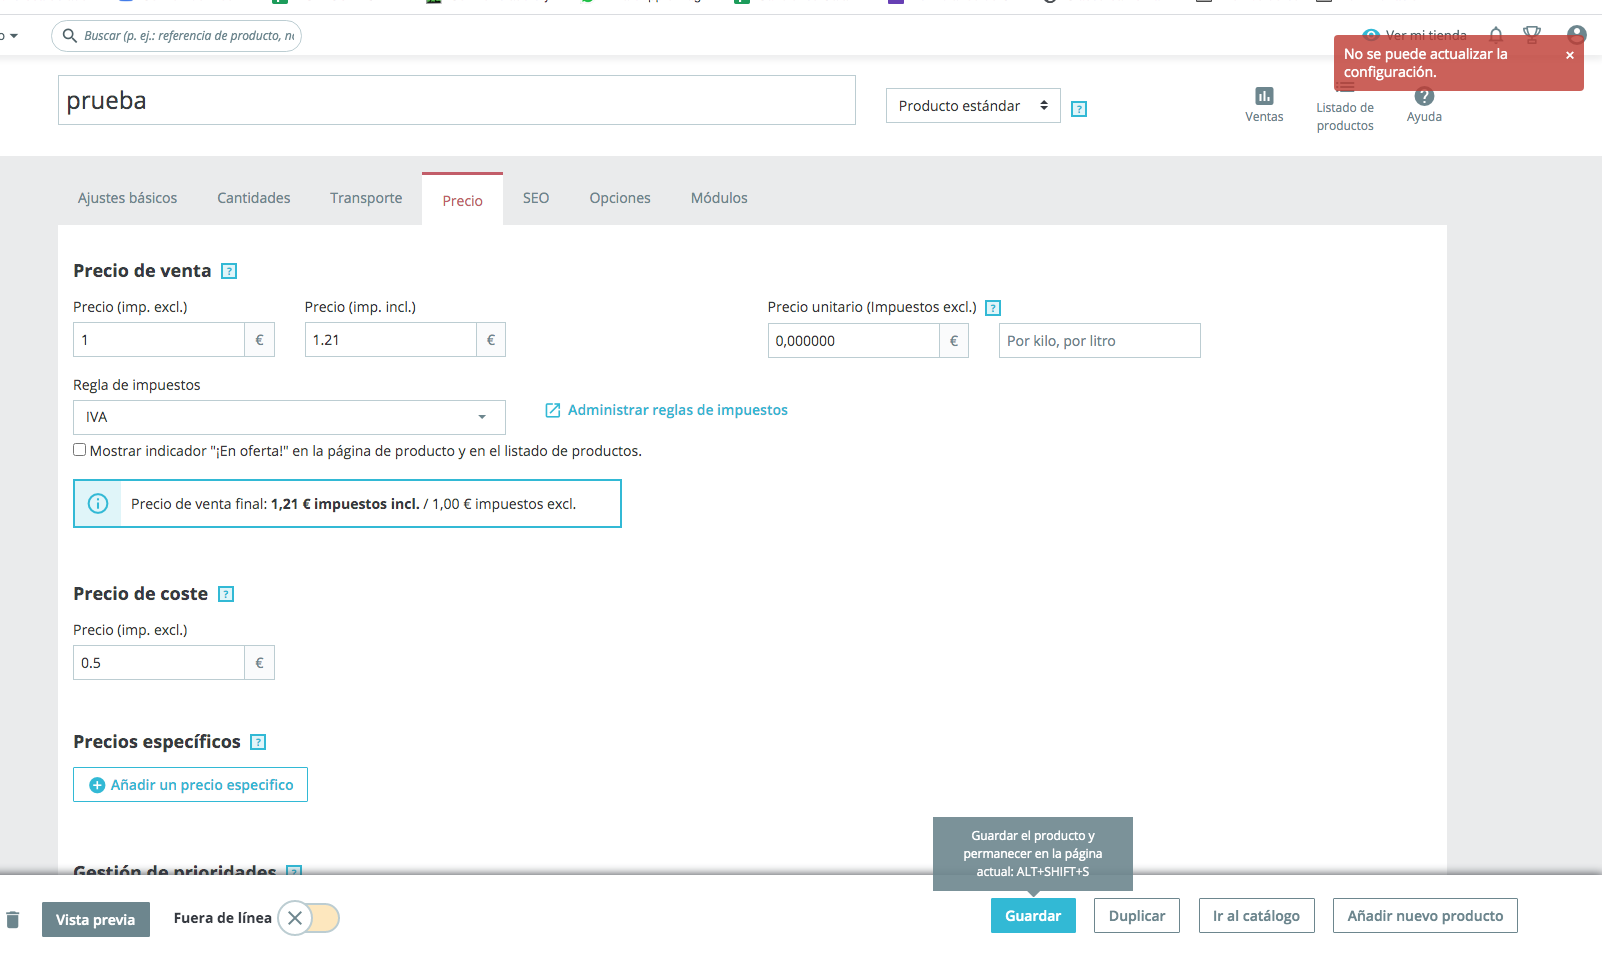This screenshot has height=954, width=1602.
Task: Click help icon beside product type selector
Action: click(1079, 109)
